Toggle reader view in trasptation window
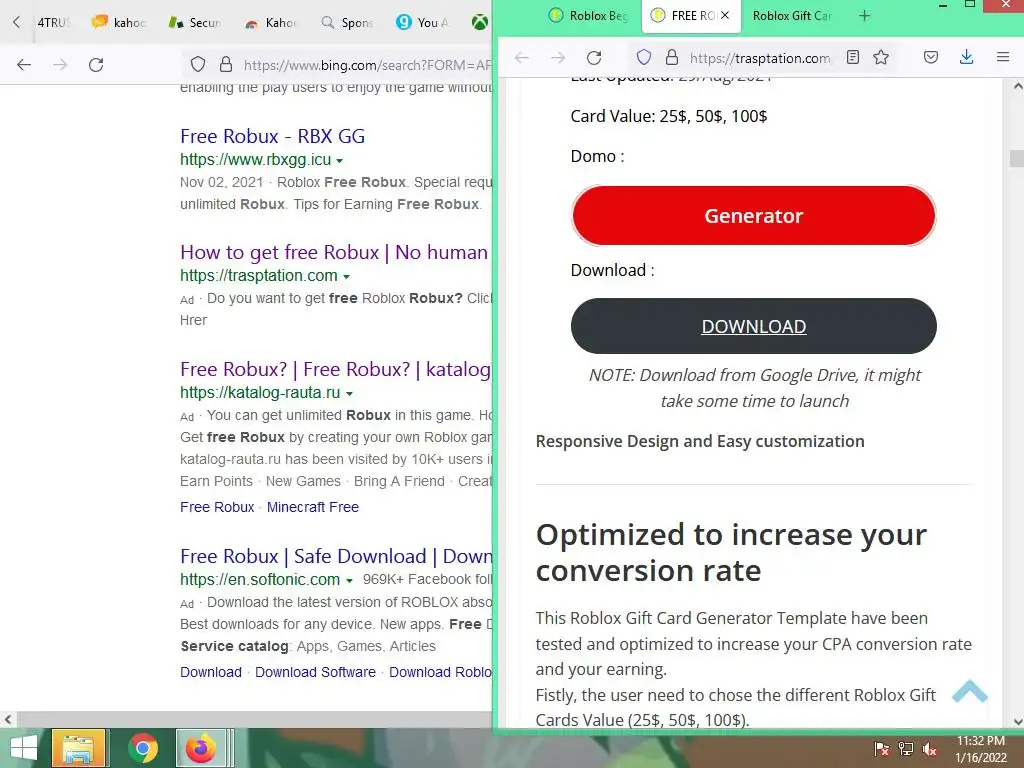The image size is (1024, 768). (x=852, y=57)
